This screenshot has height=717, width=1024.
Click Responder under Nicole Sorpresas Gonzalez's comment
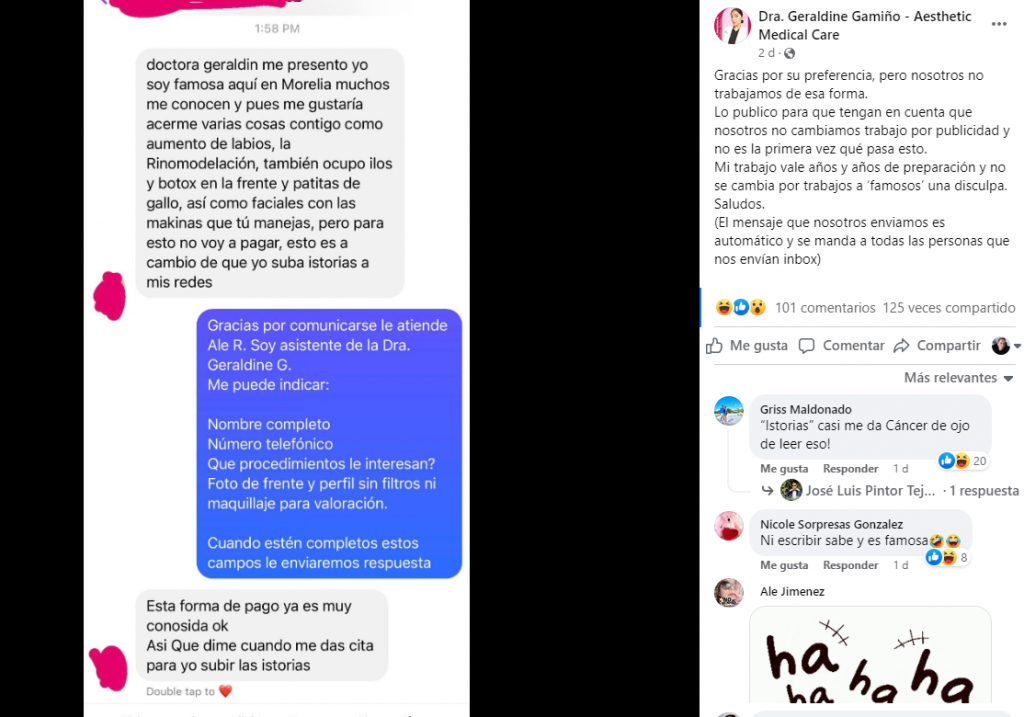click(850, 565)
